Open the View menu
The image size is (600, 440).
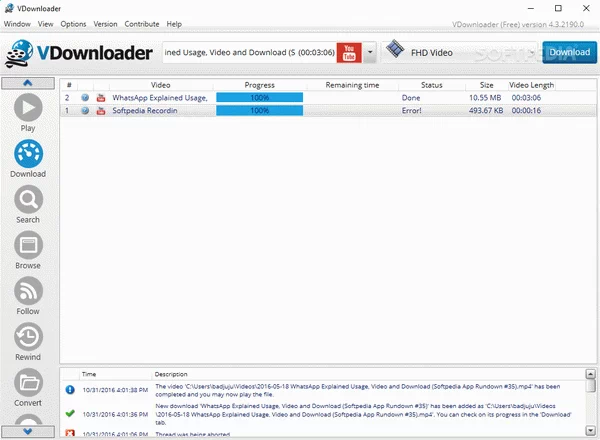(x=46, y=24)
